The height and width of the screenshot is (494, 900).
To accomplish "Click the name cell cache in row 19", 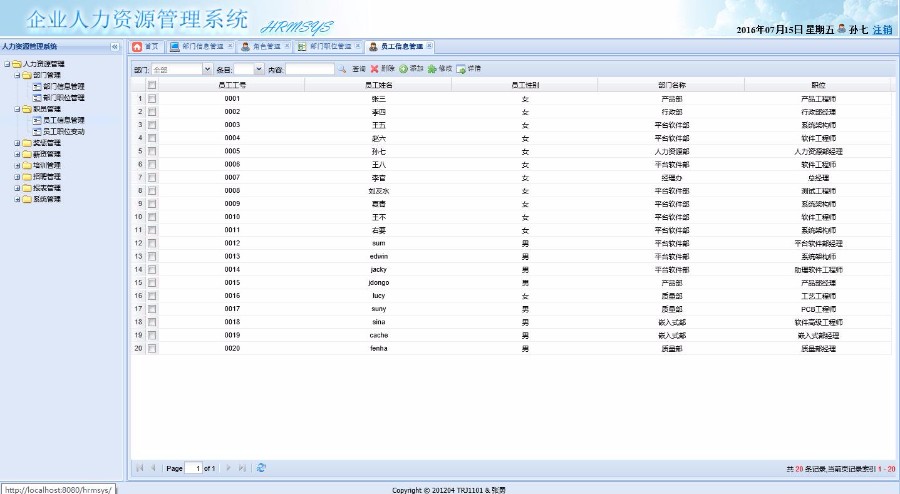I will [379, 335].
